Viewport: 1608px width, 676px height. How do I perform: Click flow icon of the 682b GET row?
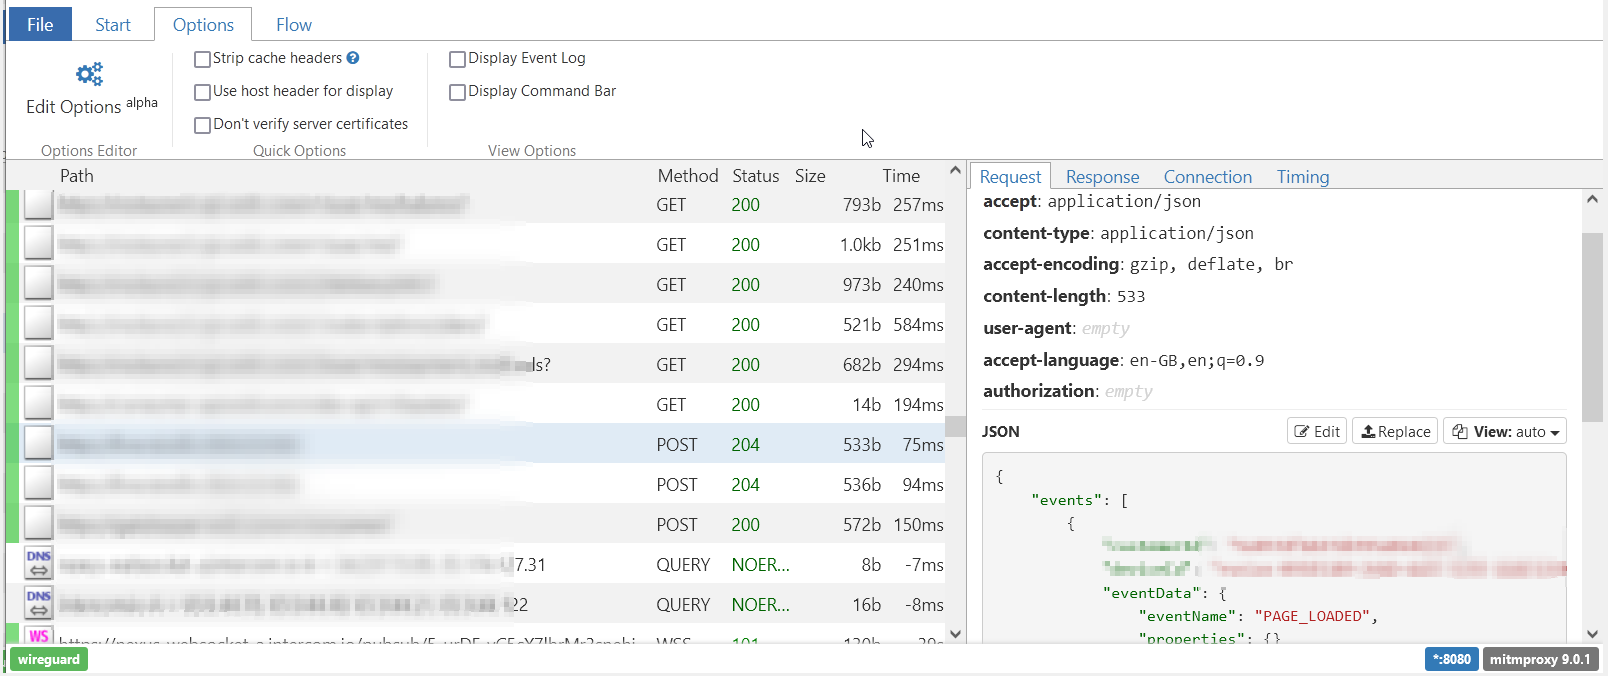39,364
